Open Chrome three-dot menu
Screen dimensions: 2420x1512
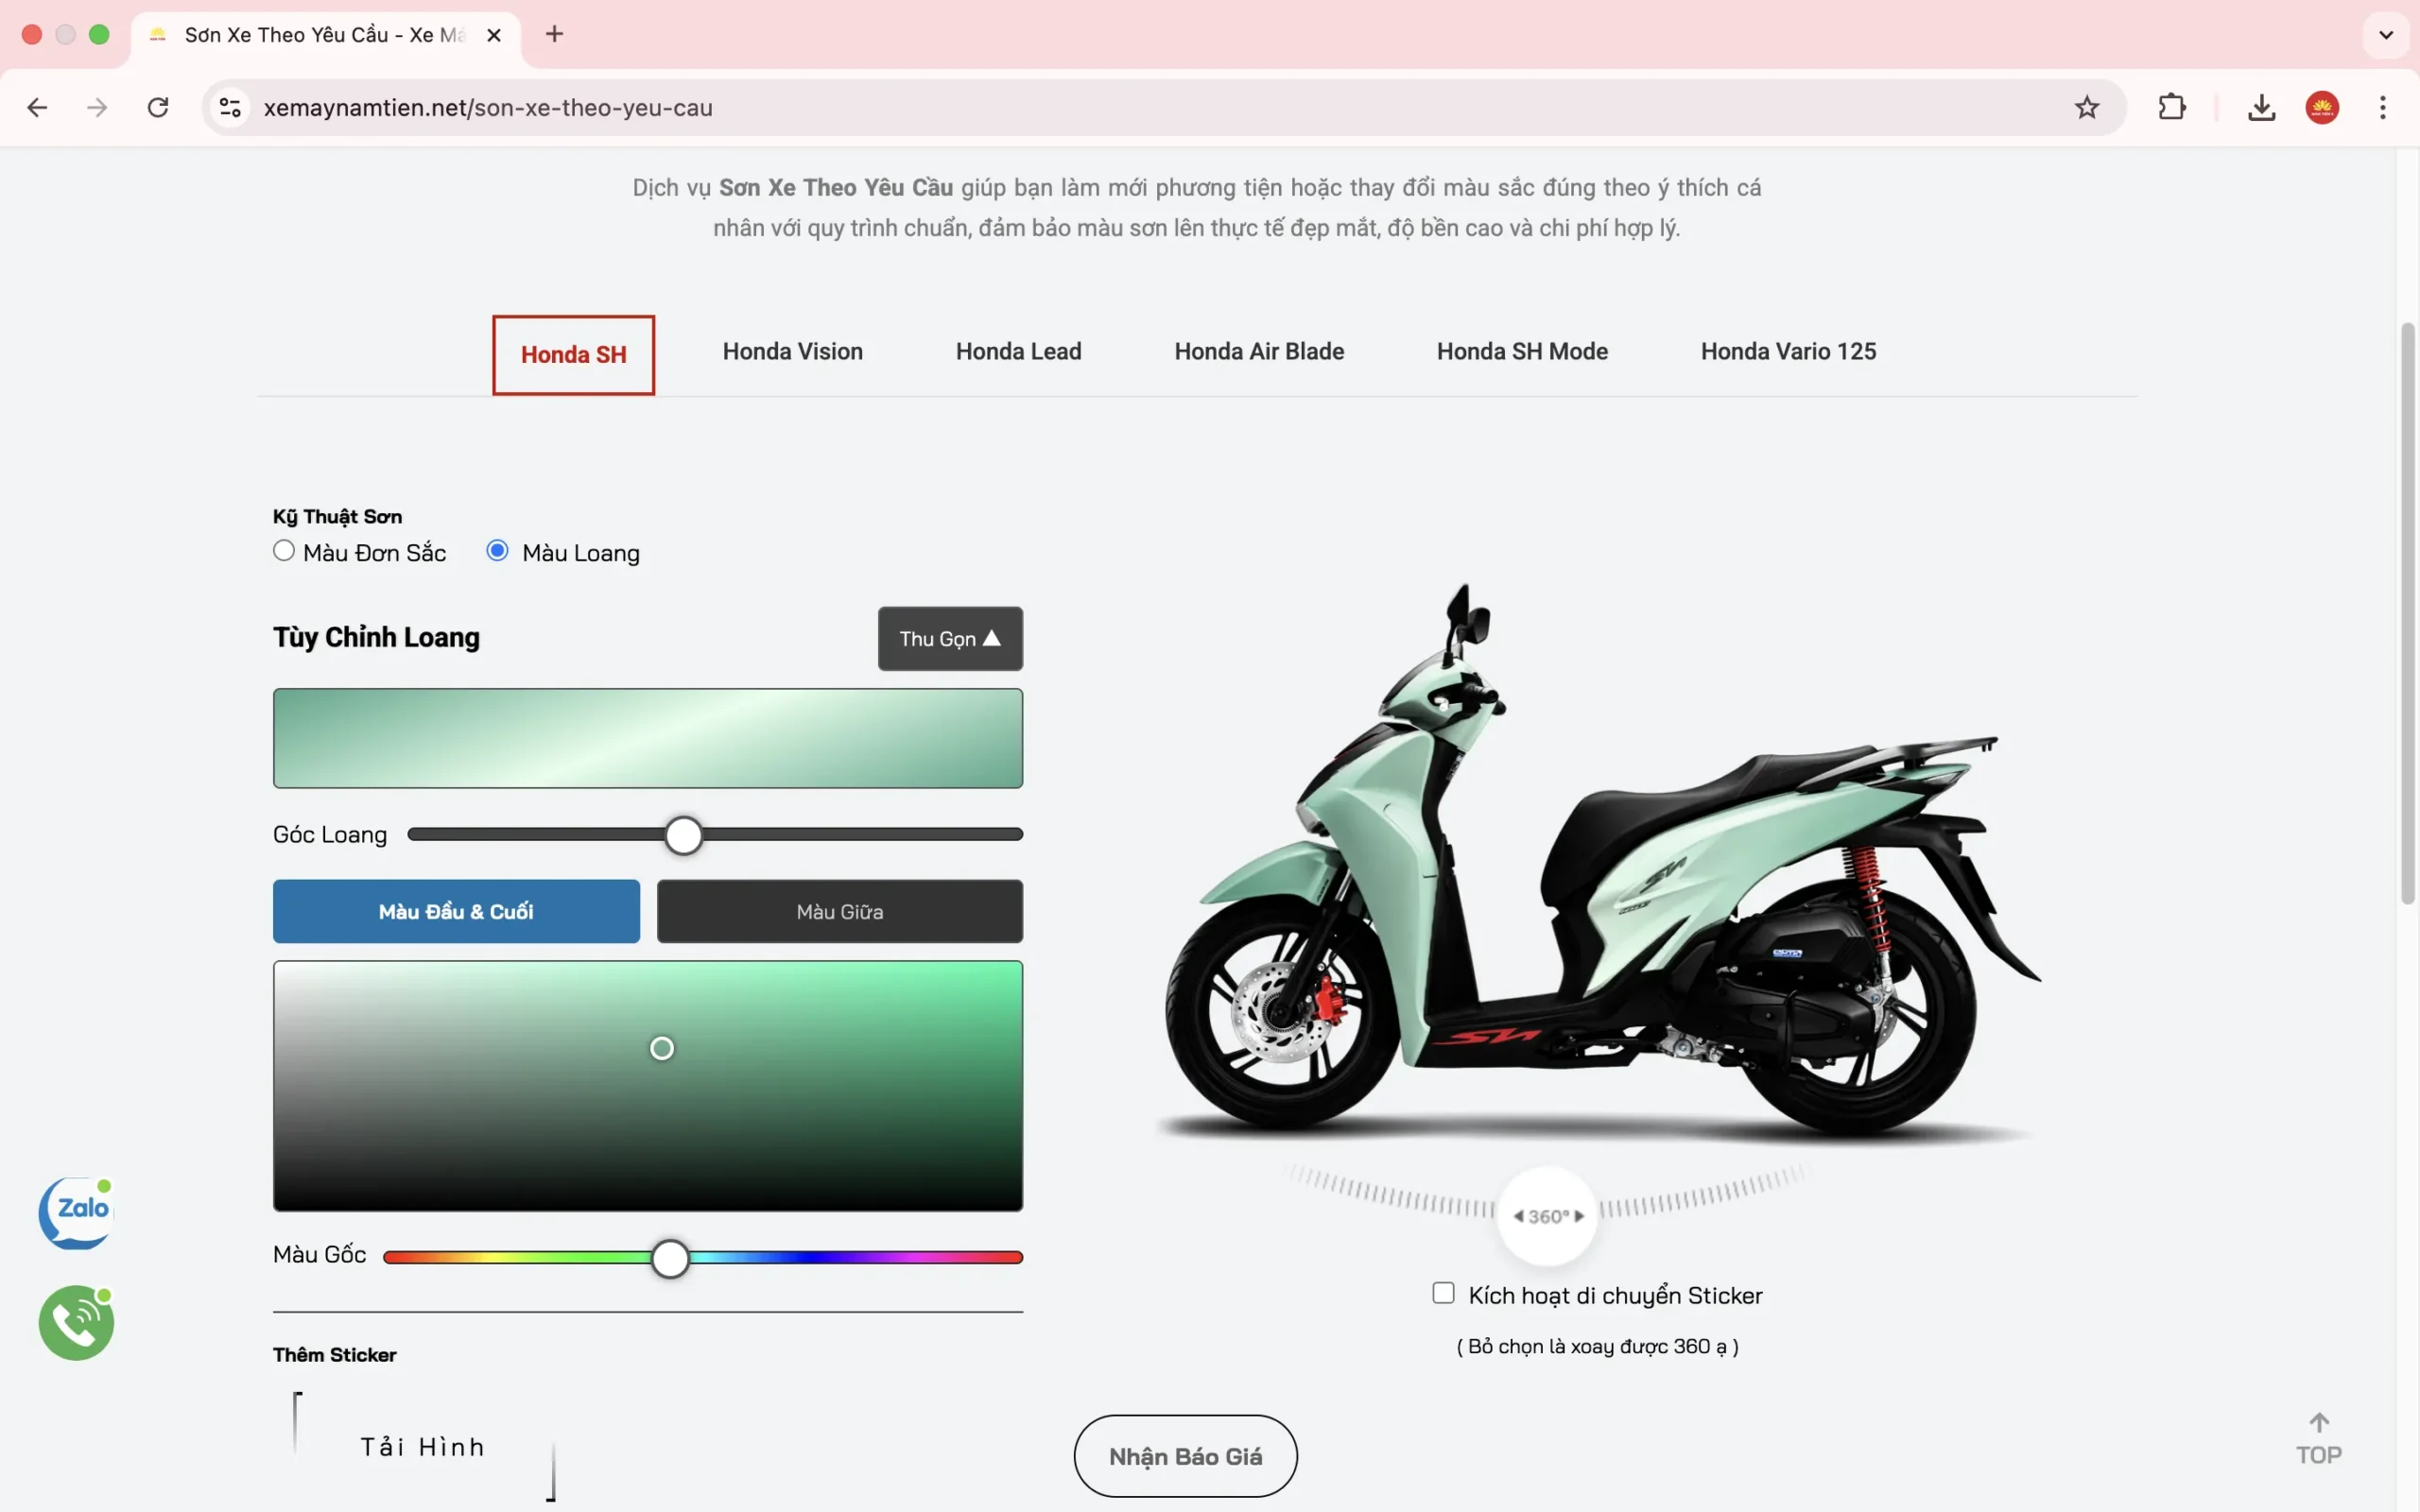pyautogui.click(x=2382, y=107)
